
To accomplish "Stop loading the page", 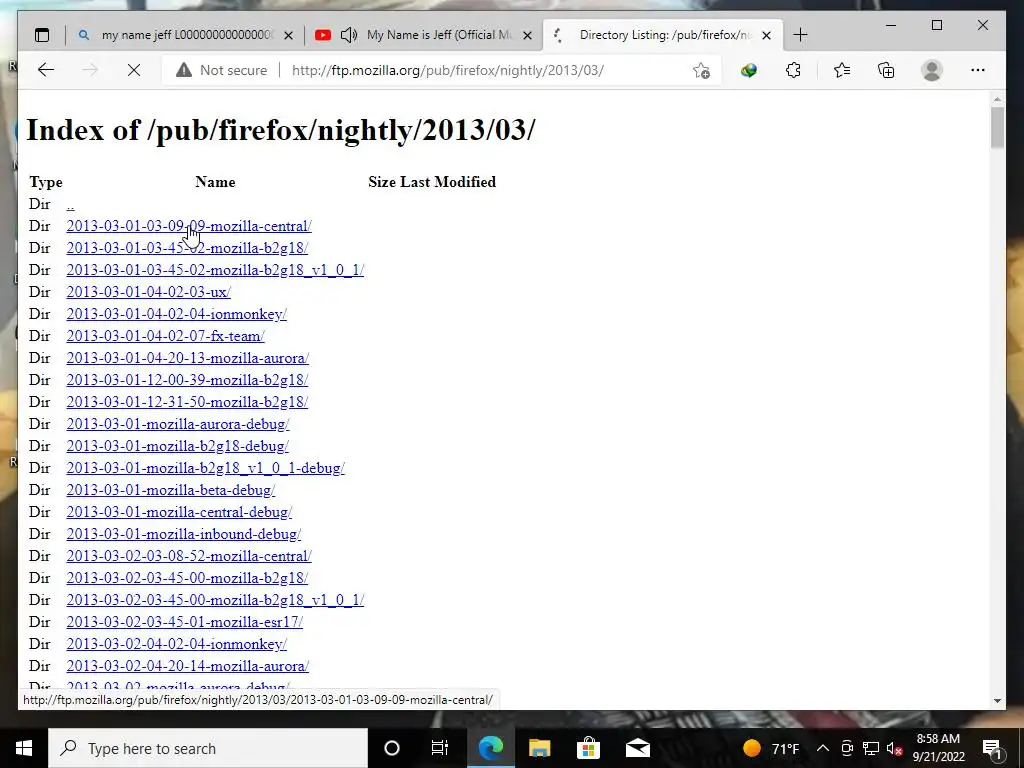I will [134, 70].
